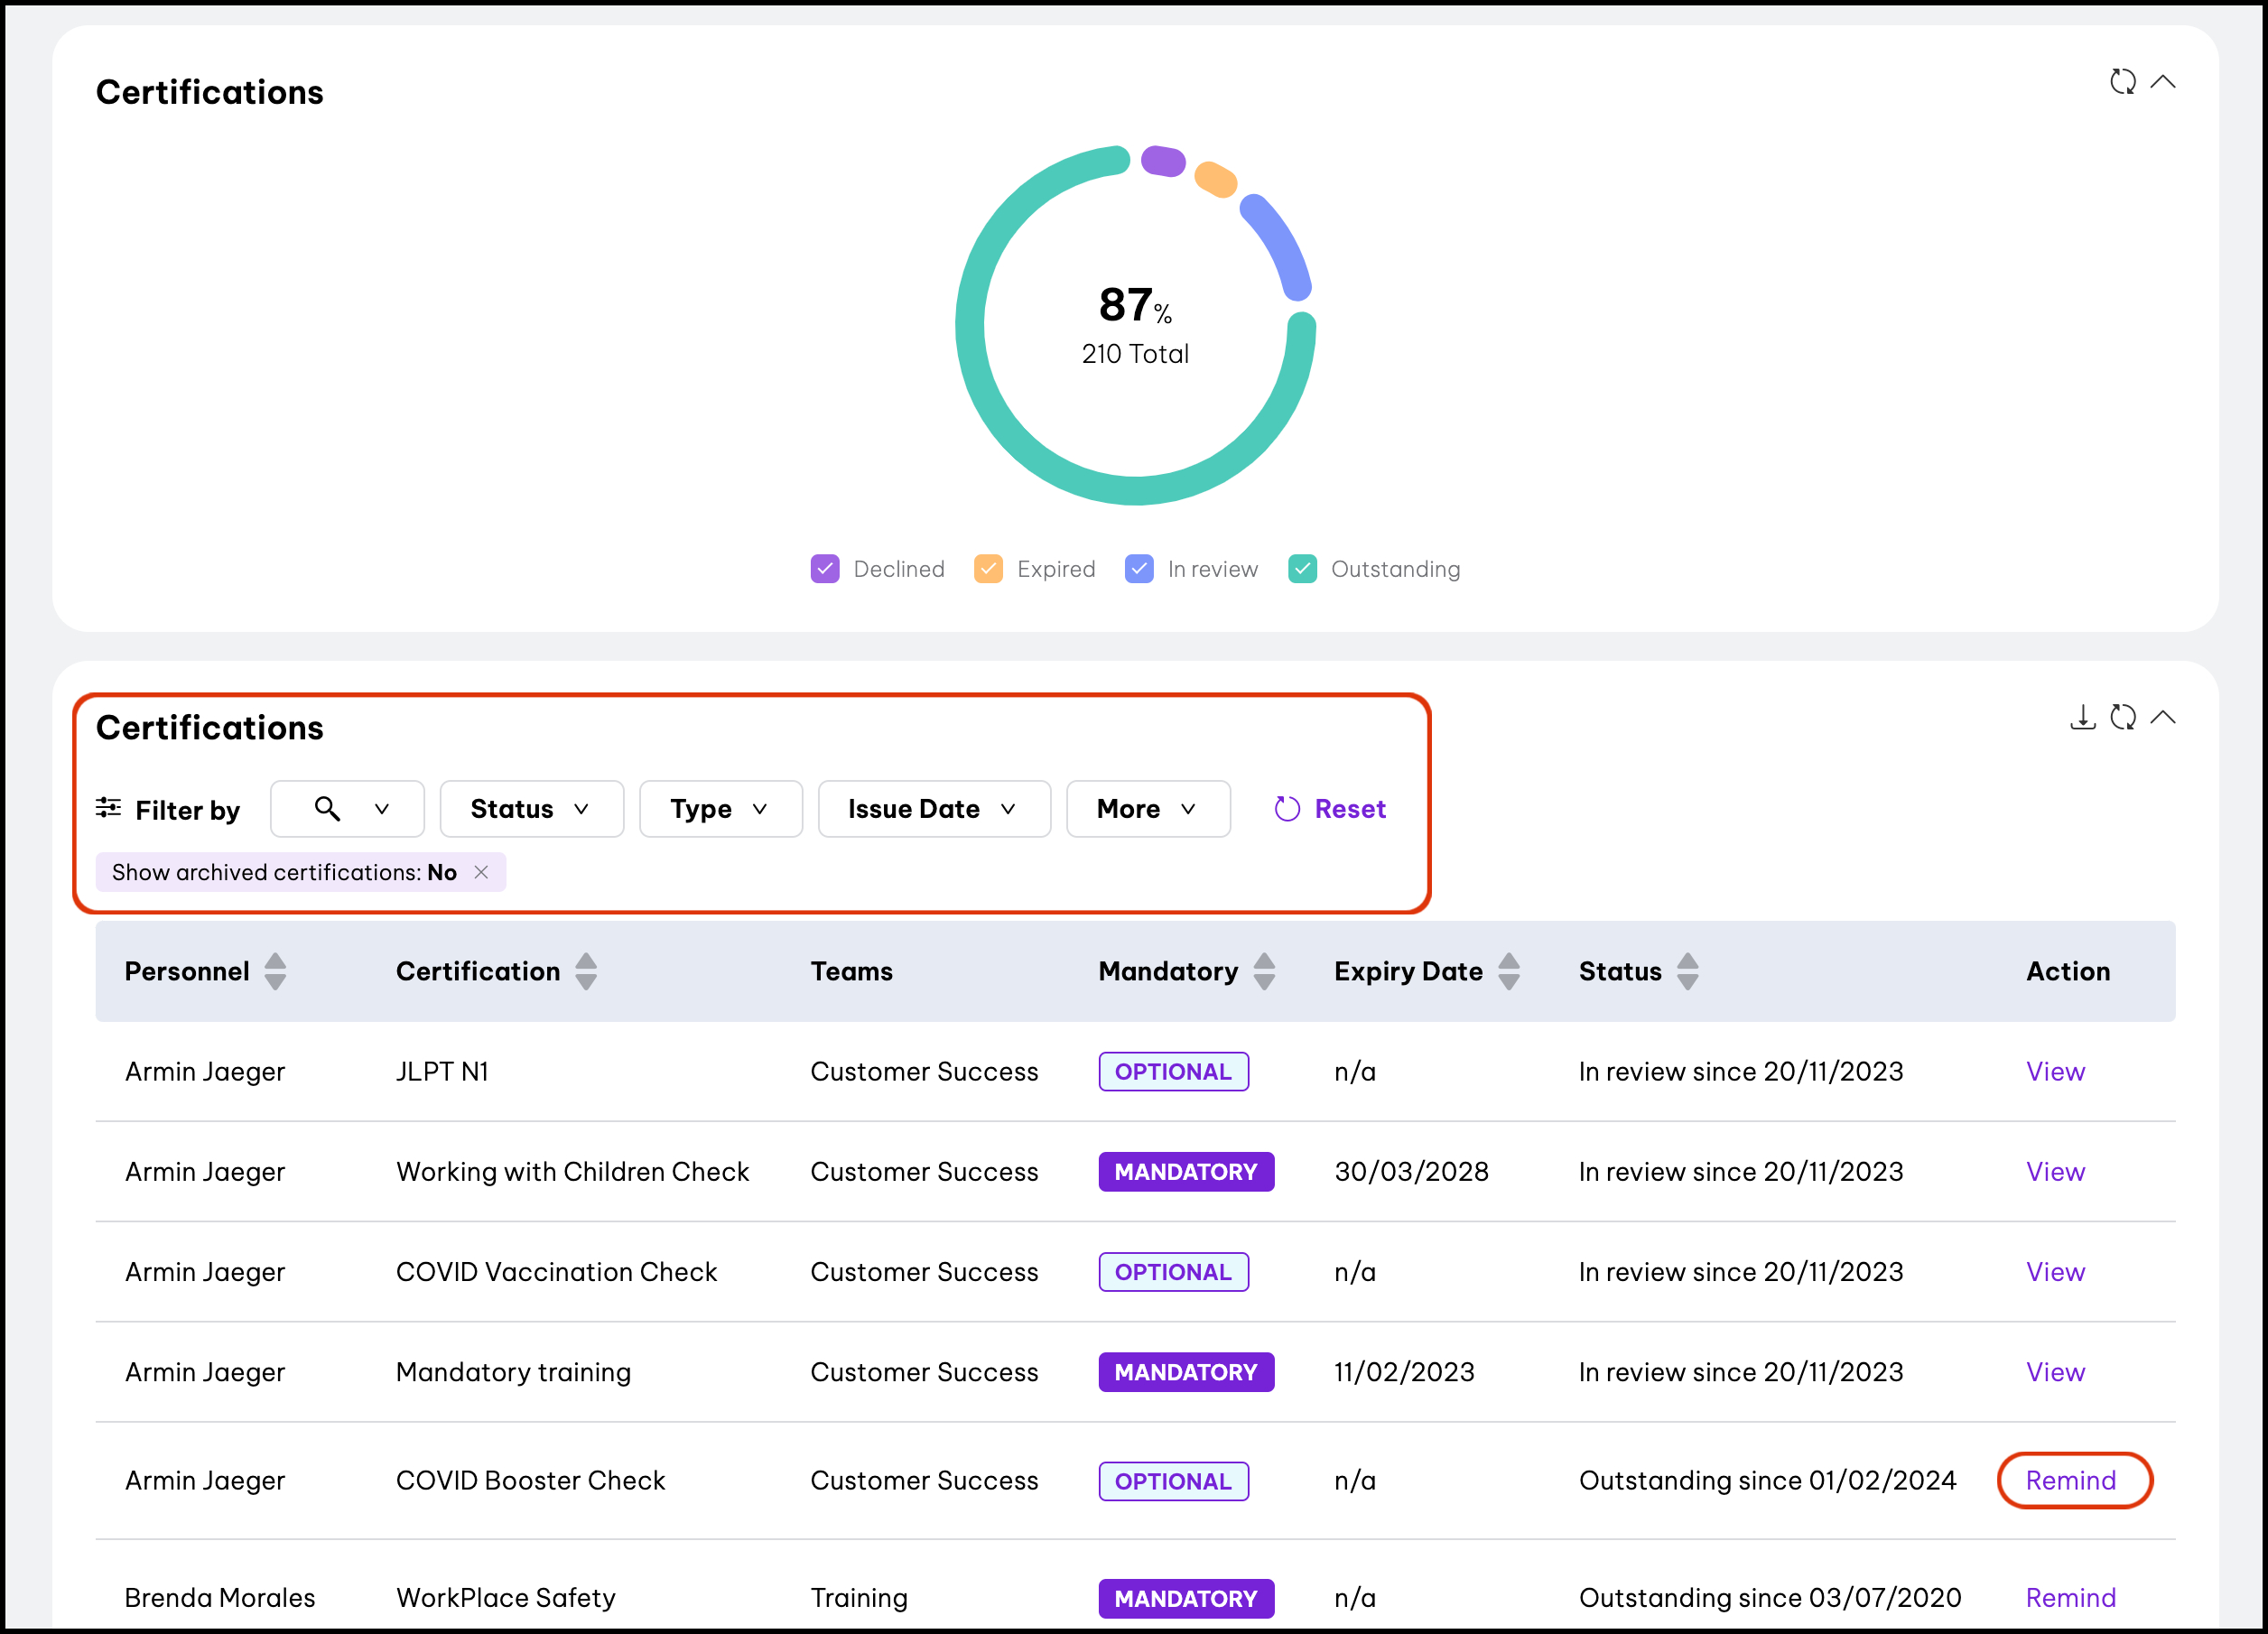Disable the In review legend checkbox
2268x1634 pixels.
[1139, 569]
